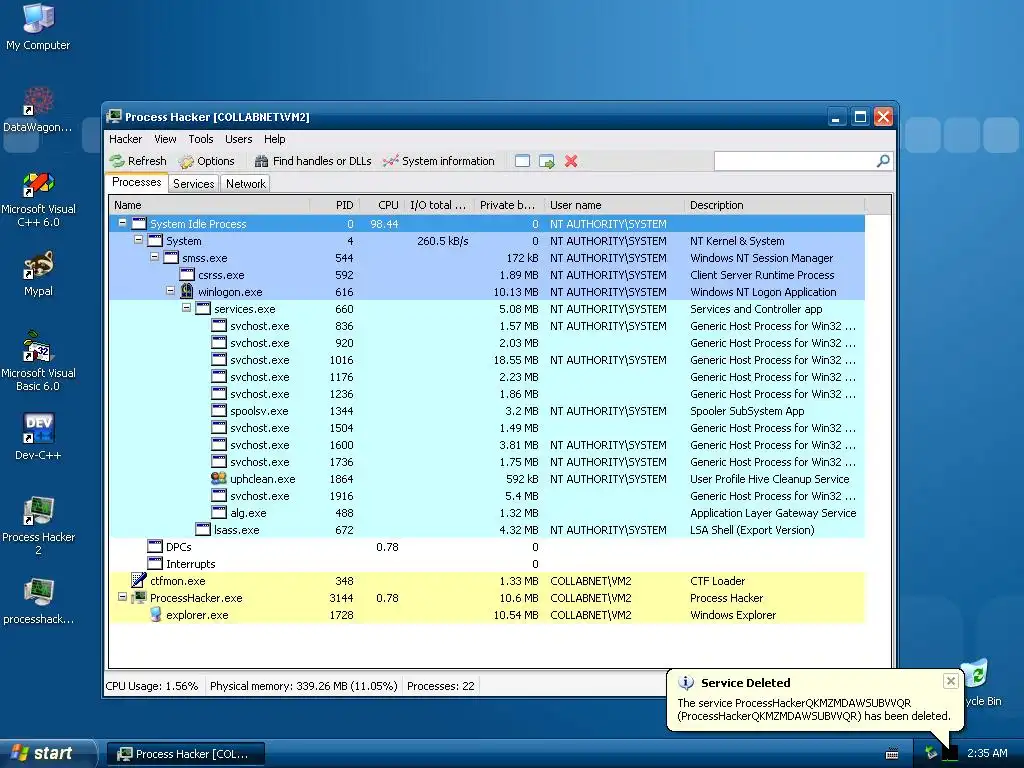Click the red X kill window icon

[571, 161]
